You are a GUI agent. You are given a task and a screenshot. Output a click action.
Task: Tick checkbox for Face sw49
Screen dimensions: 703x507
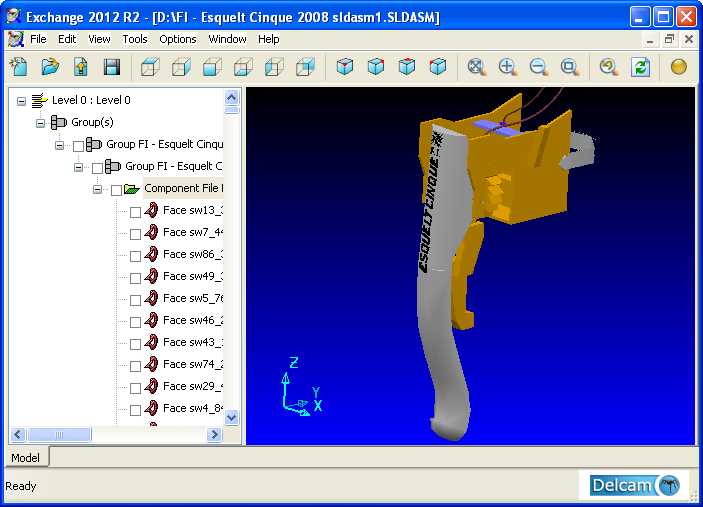tap(135, 277)
